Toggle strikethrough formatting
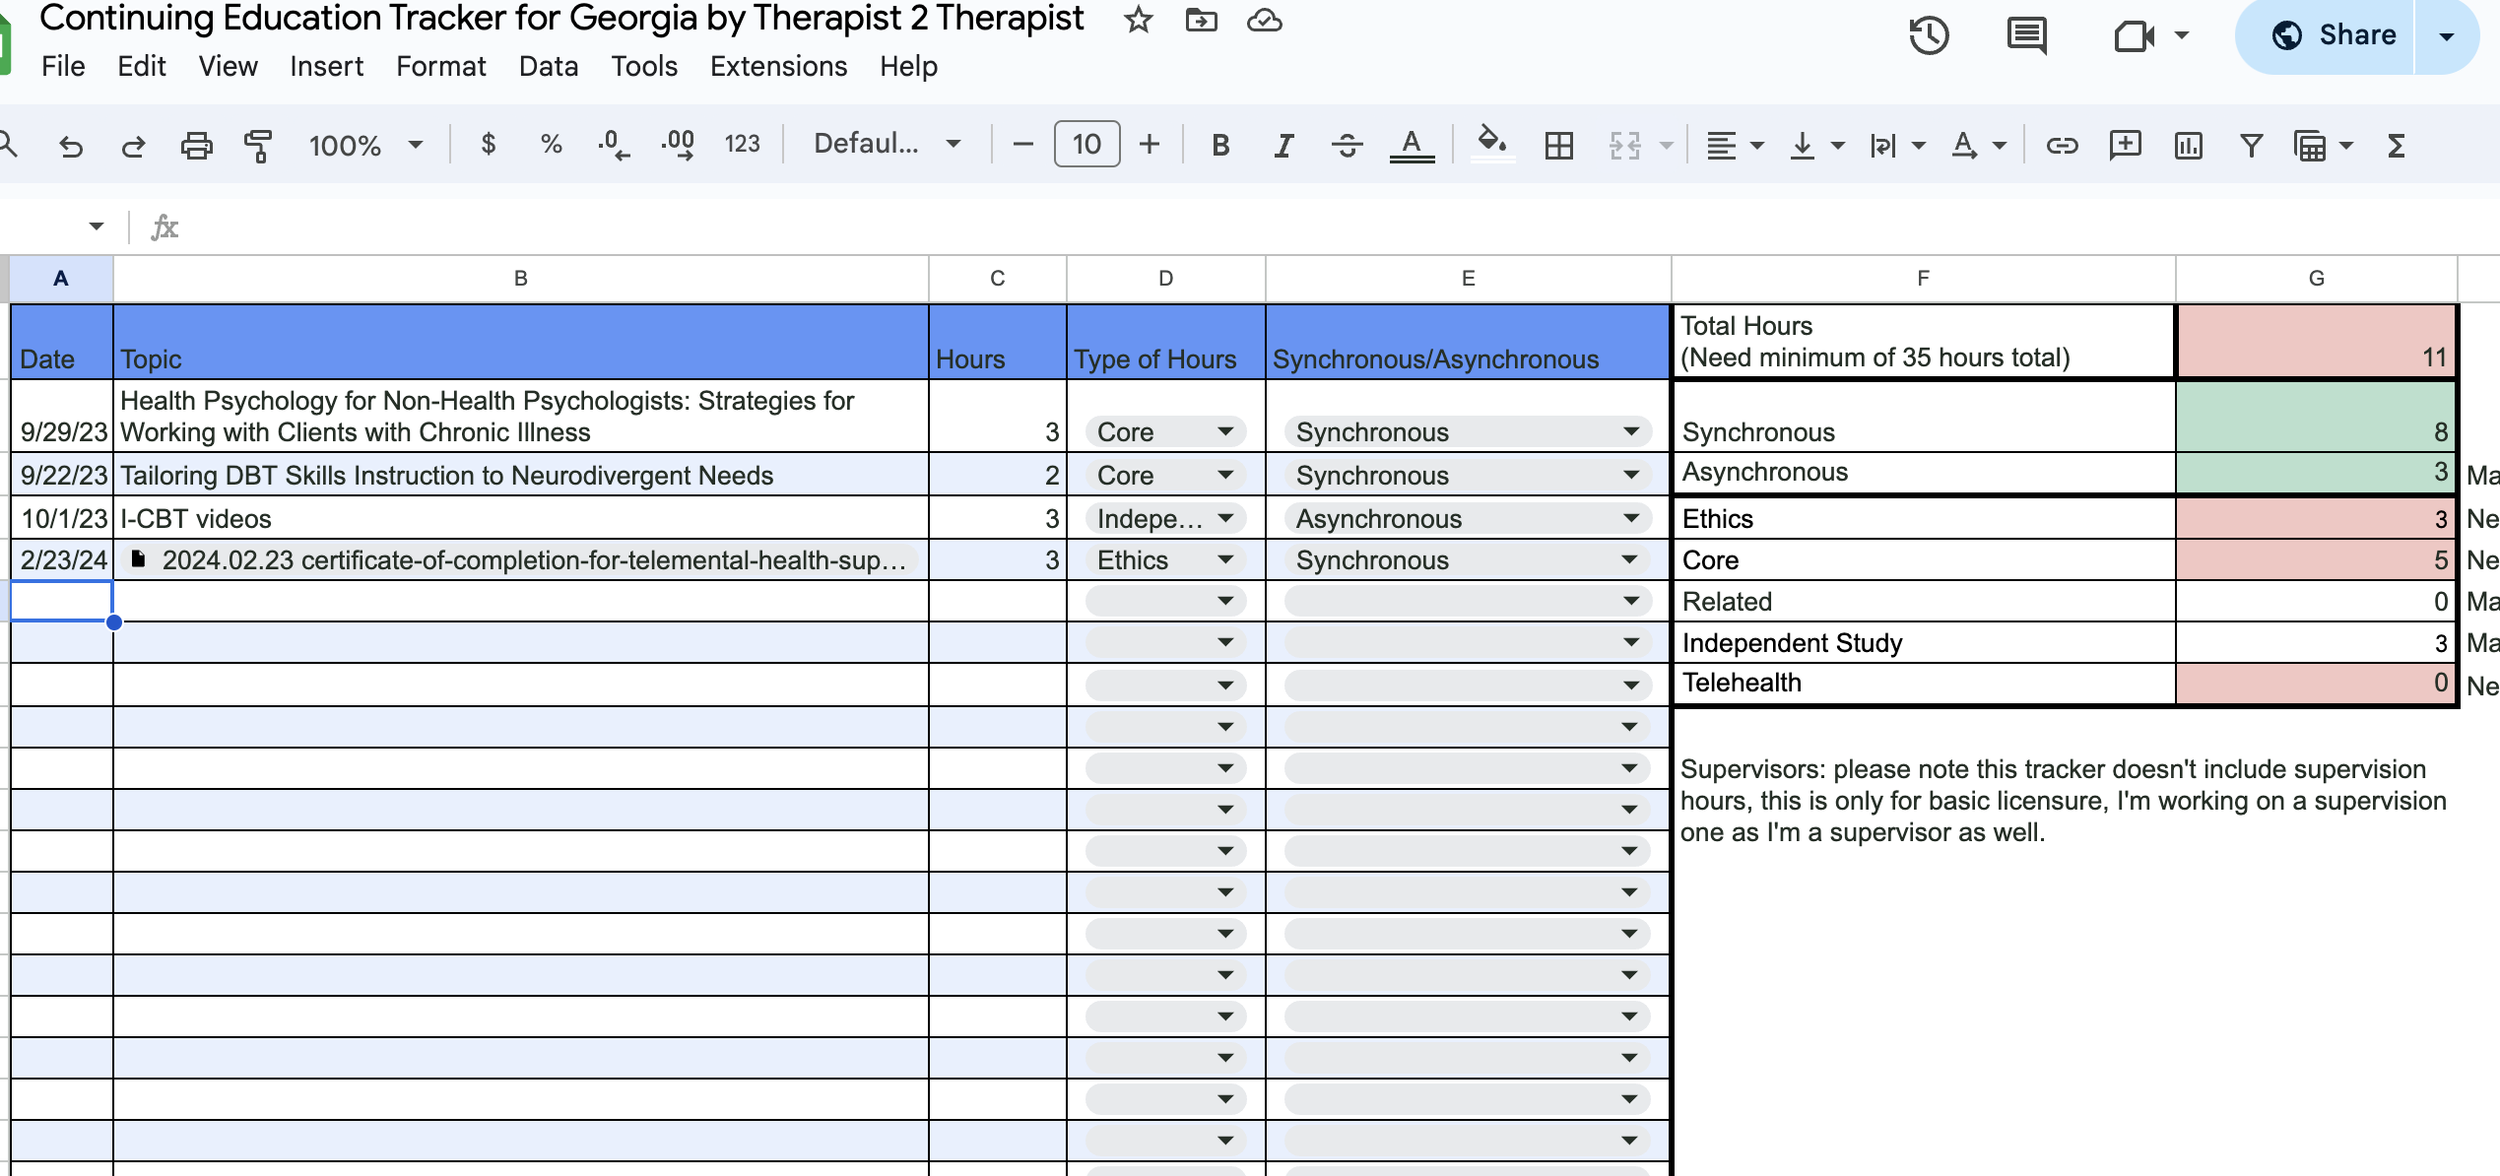2500x1176 pixels. point(1347,145)
